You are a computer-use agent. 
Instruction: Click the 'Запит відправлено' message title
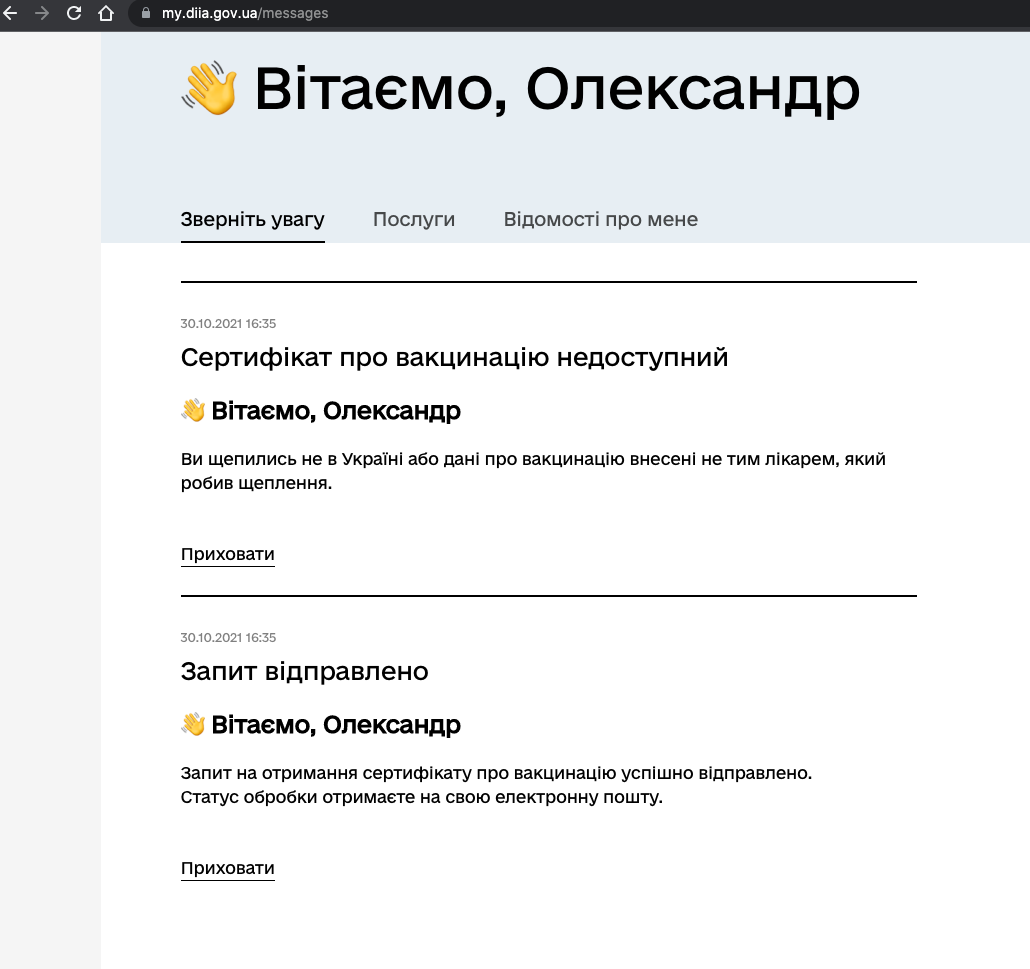click(x=304, y=671)
